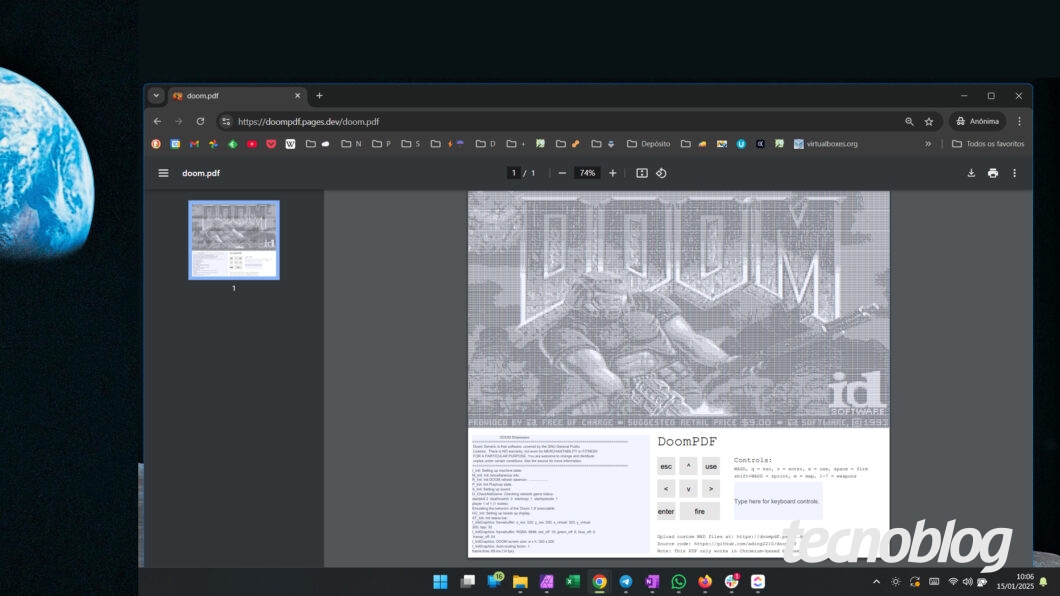Show hidden icons in system tray
Screen dimensions: 1060x596
click(875, 581)
